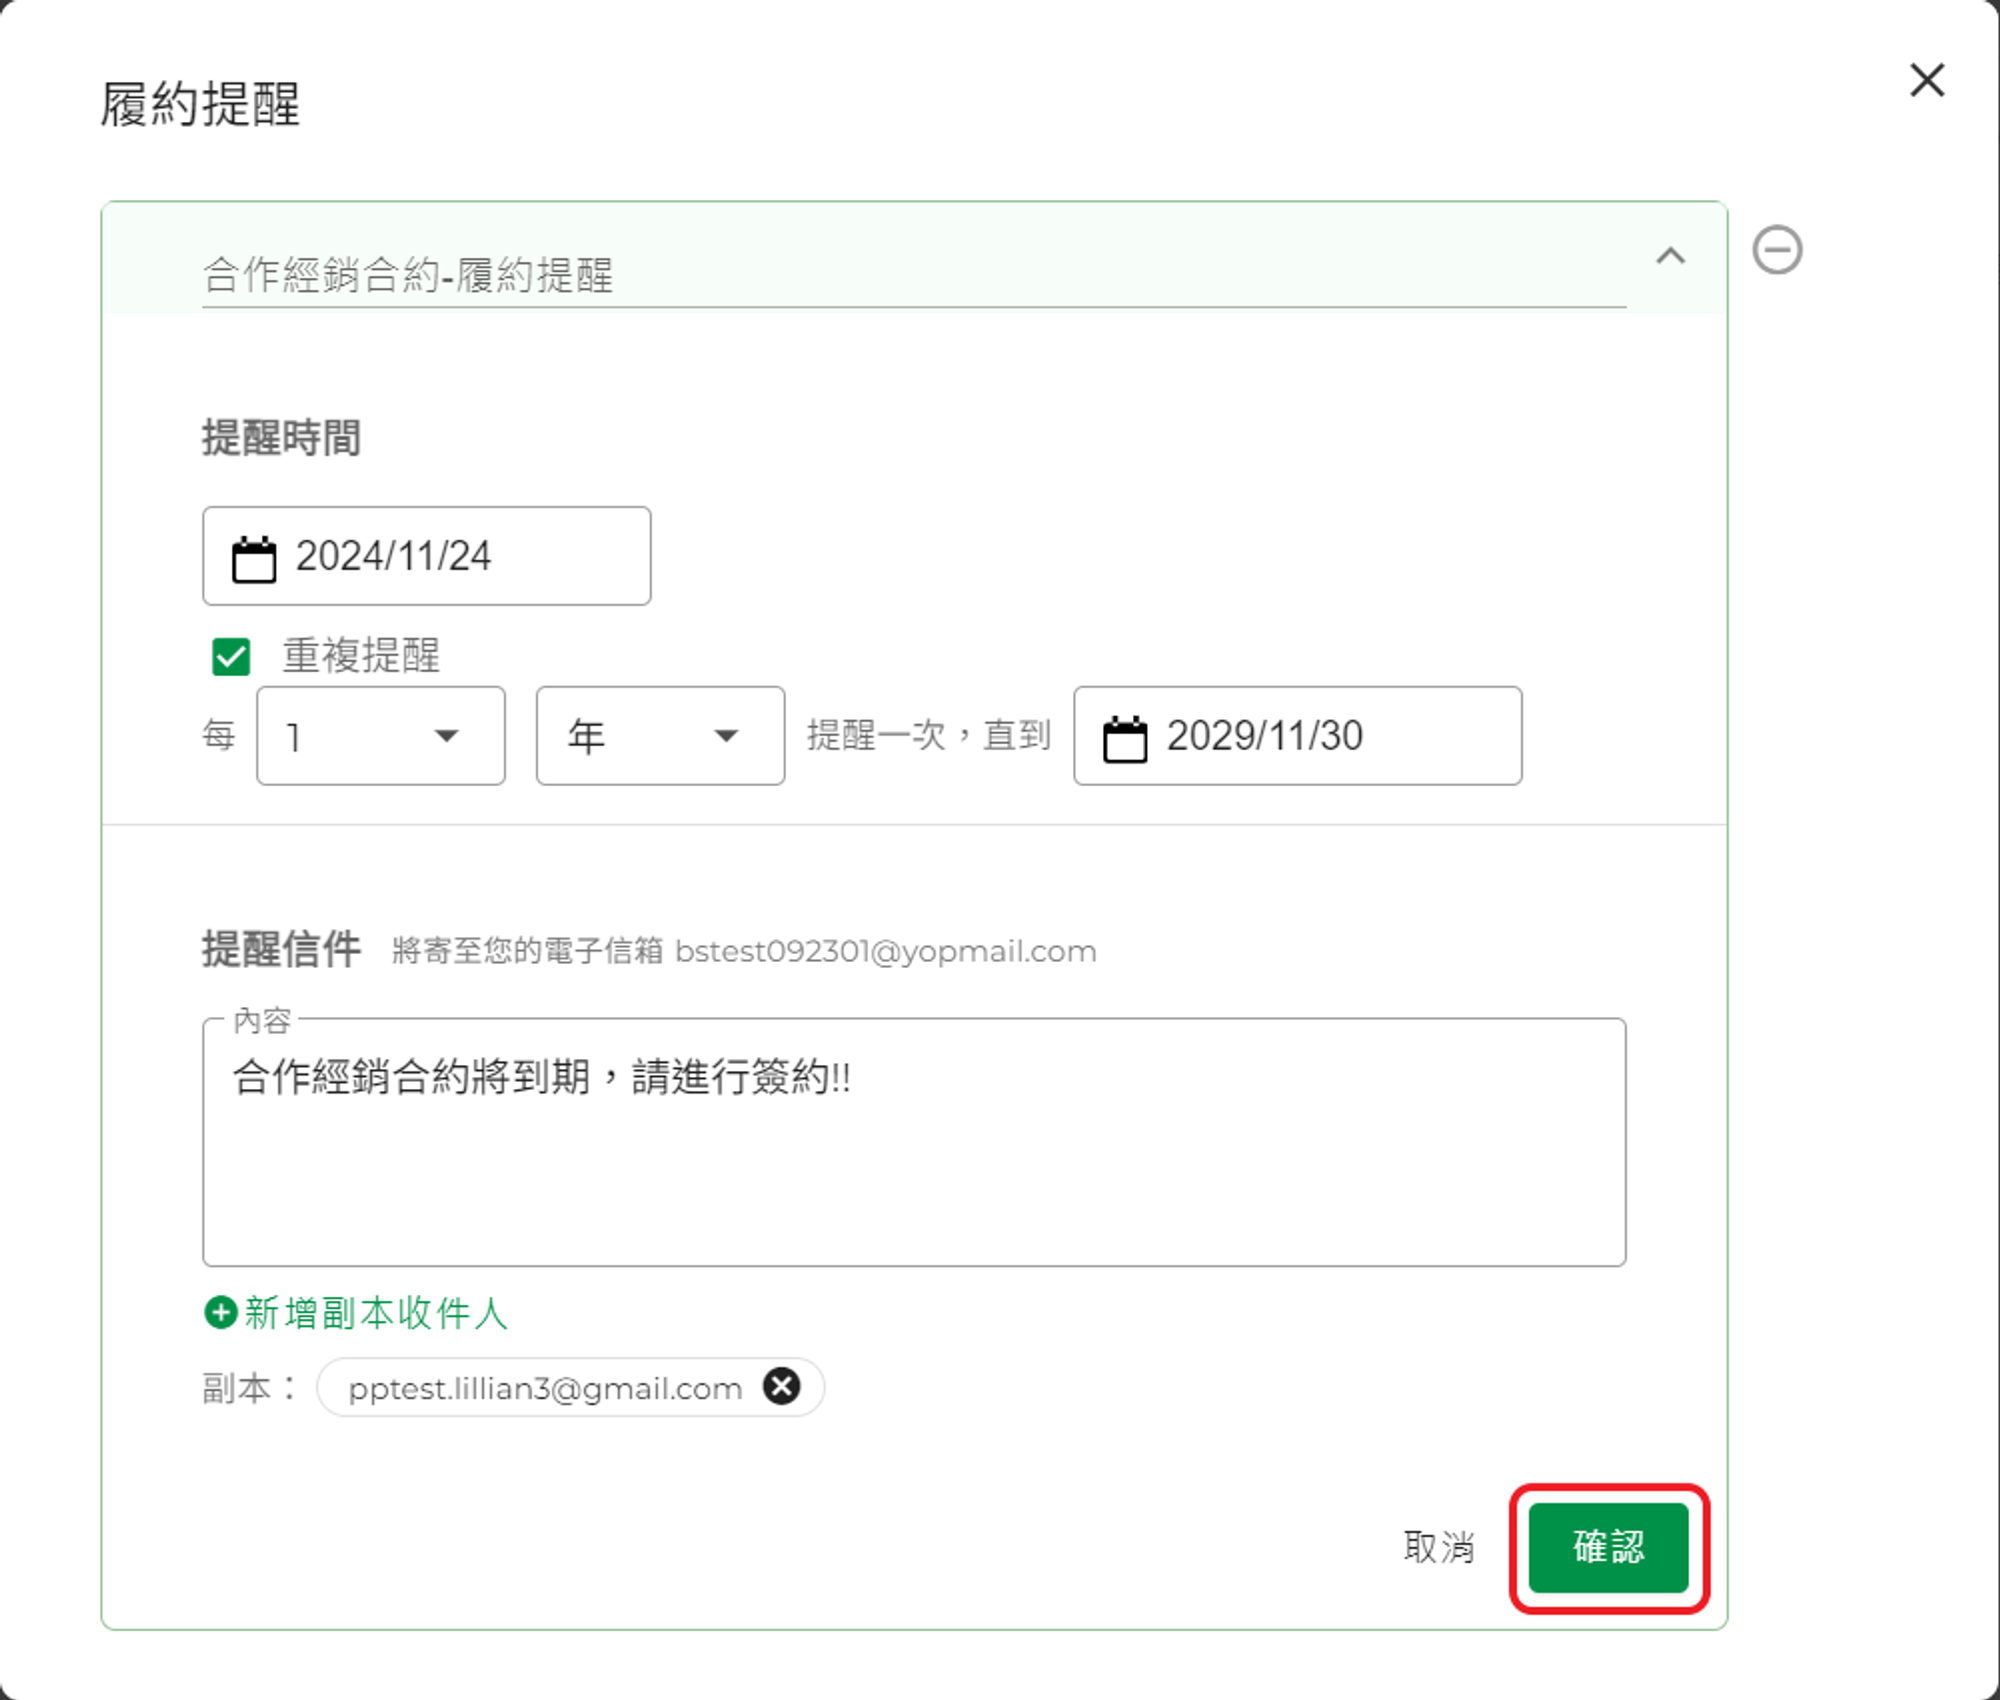The height and width of the screenshot is (1700, 2000).
Task: Close the 履約提醒 dialog with X
Action: click(1926, 80)
